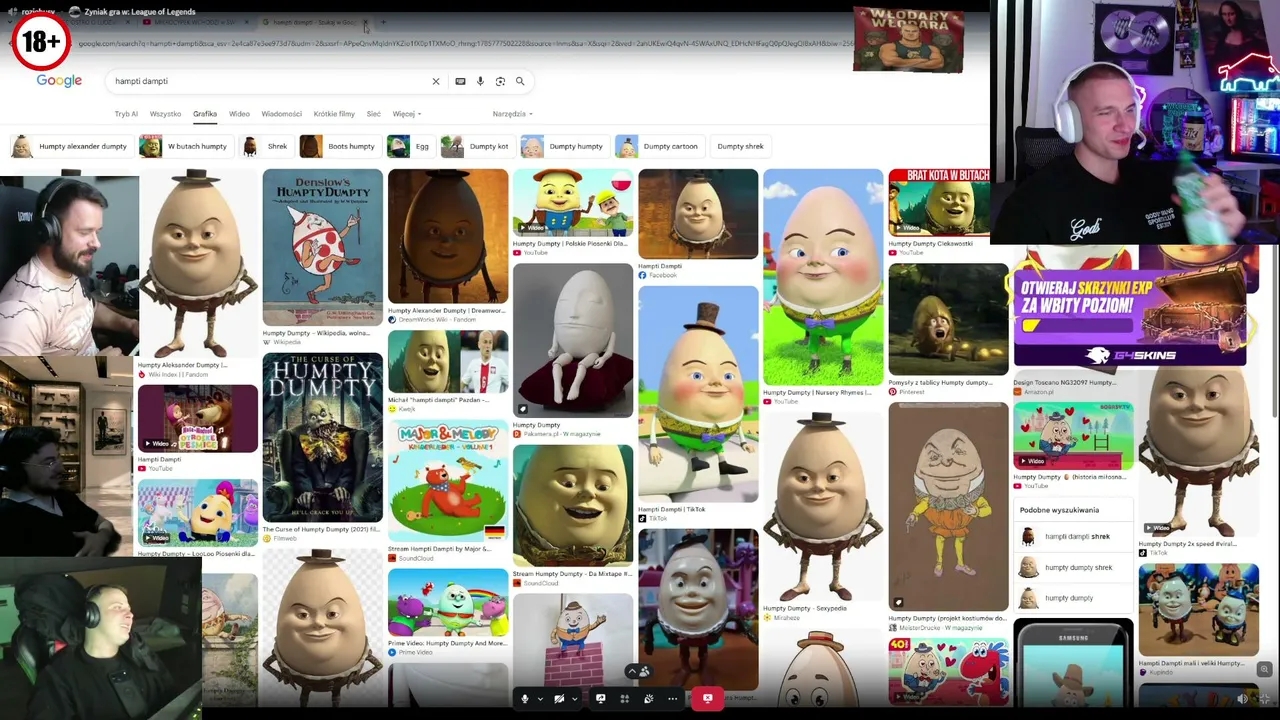Open the Krótkie filmy tab
Screen dimensions: 1280x720
(x=334, y=114)
